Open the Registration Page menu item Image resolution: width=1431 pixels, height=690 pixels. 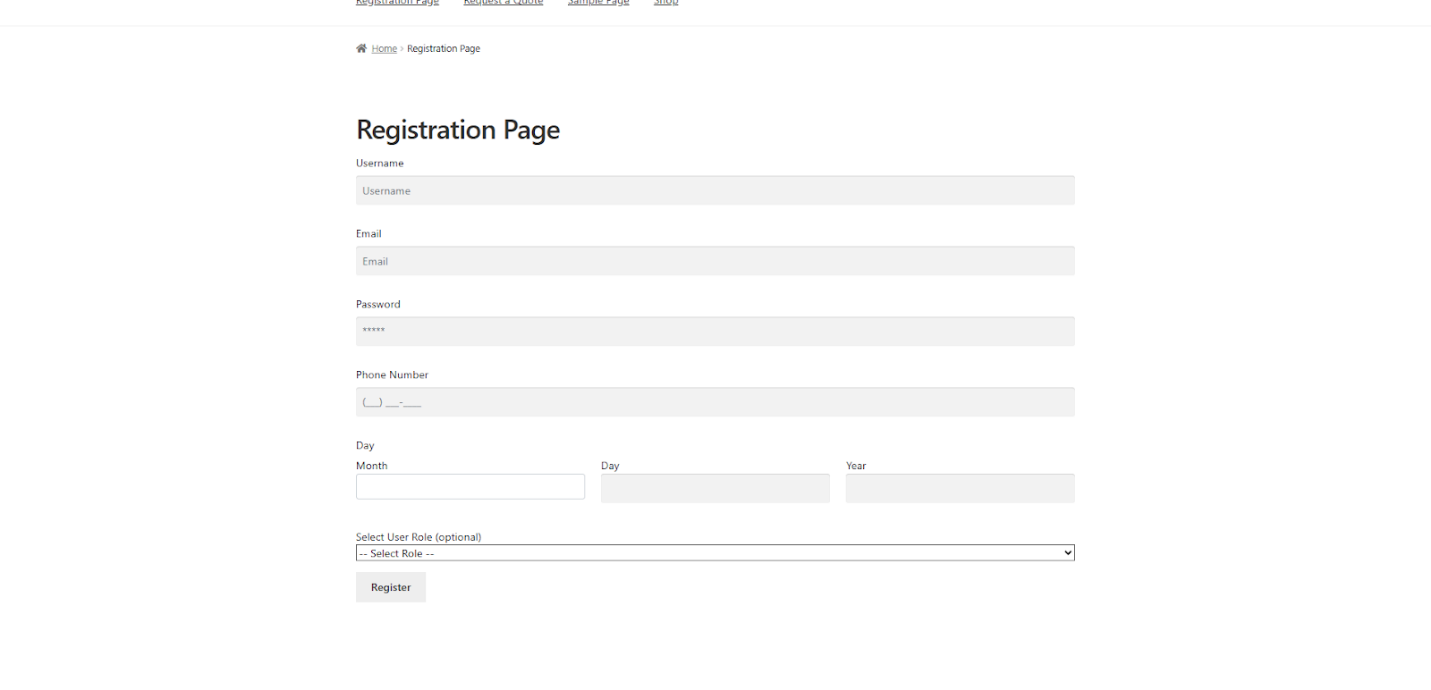396,2
